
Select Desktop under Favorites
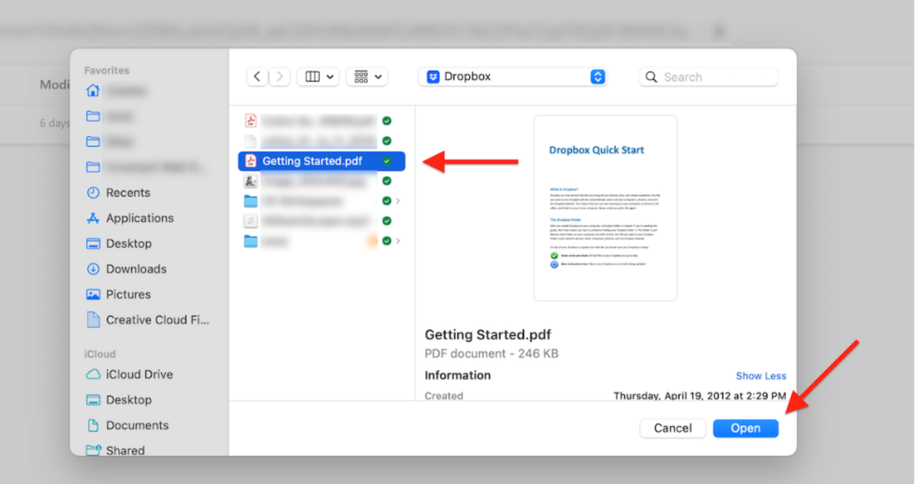click(118, 243)
